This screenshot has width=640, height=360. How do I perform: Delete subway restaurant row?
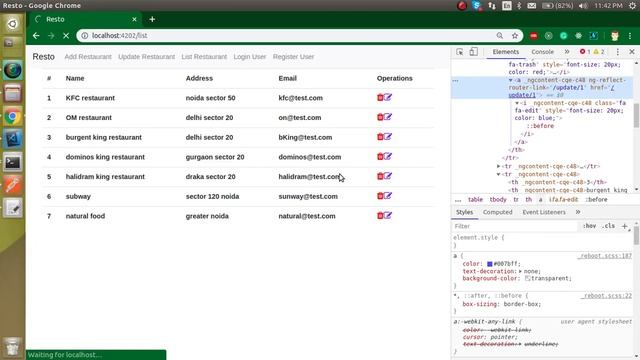click(x=380, y=196)
